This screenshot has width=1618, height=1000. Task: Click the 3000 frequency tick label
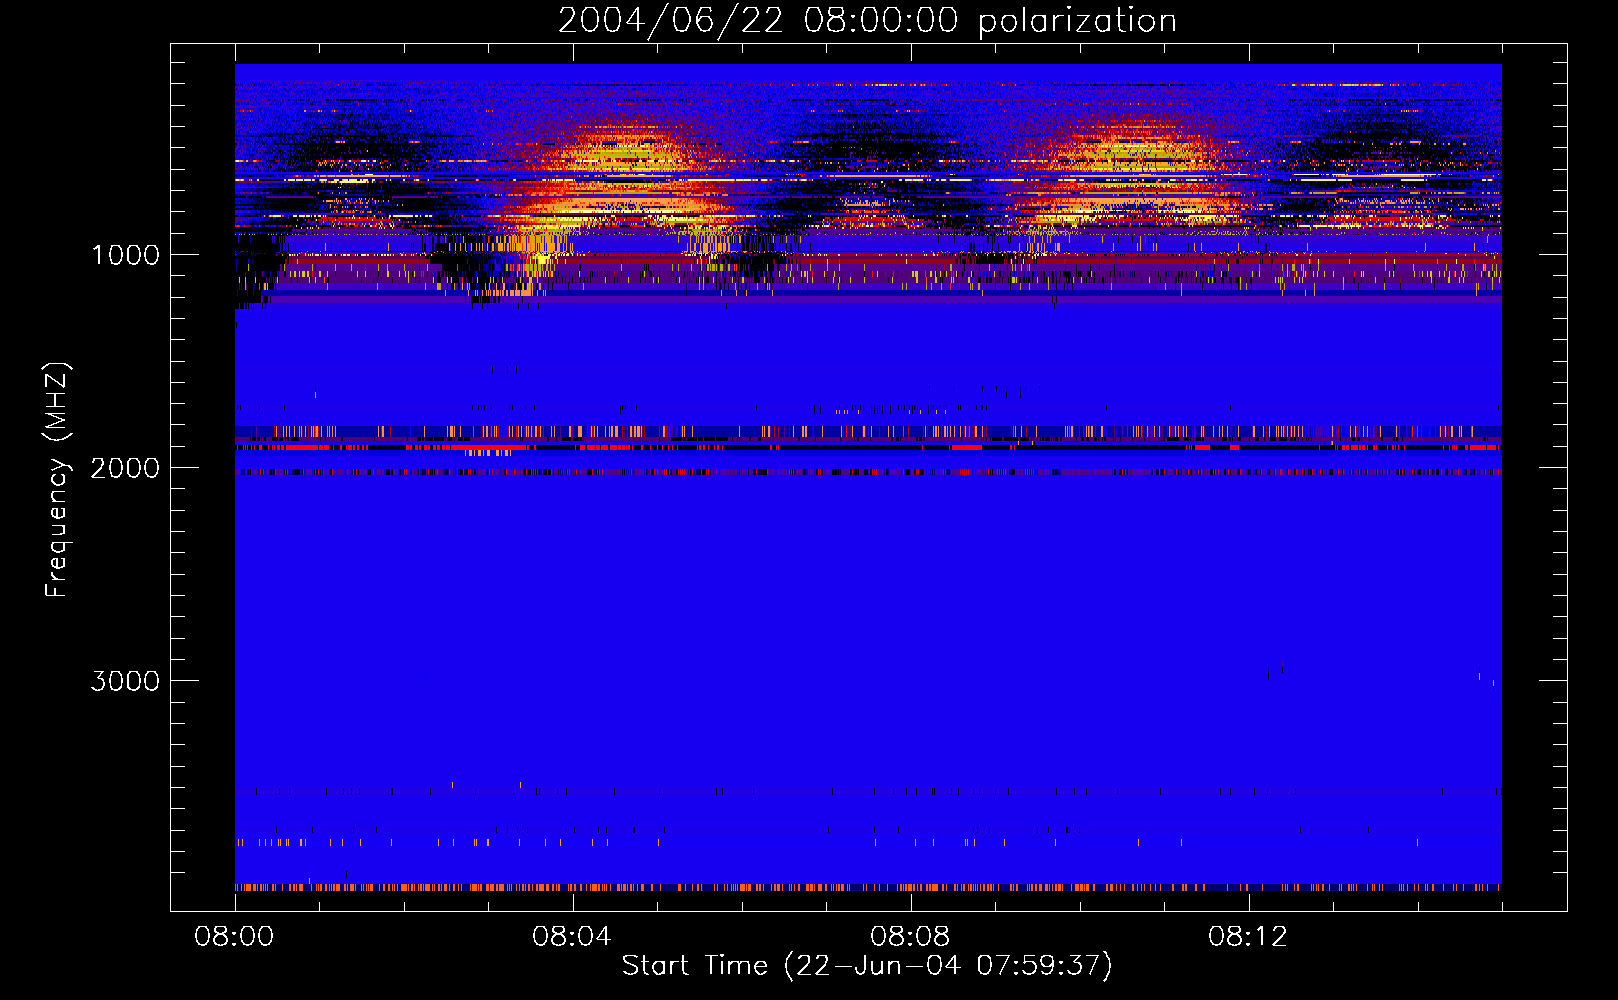125,681
